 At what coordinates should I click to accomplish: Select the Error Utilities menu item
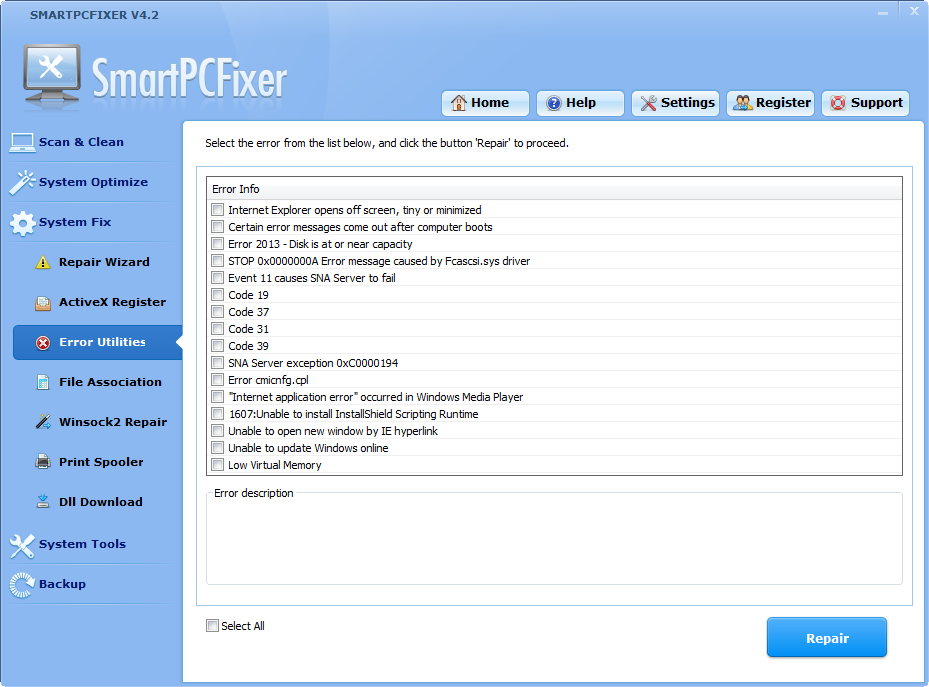click(x=98, y=342)
